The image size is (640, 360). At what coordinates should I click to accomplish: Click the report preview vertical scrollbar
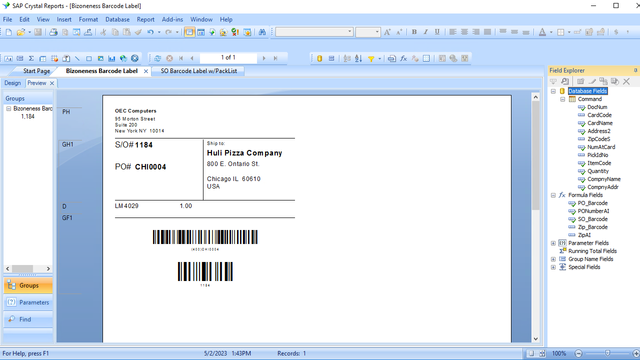[536, 218]
